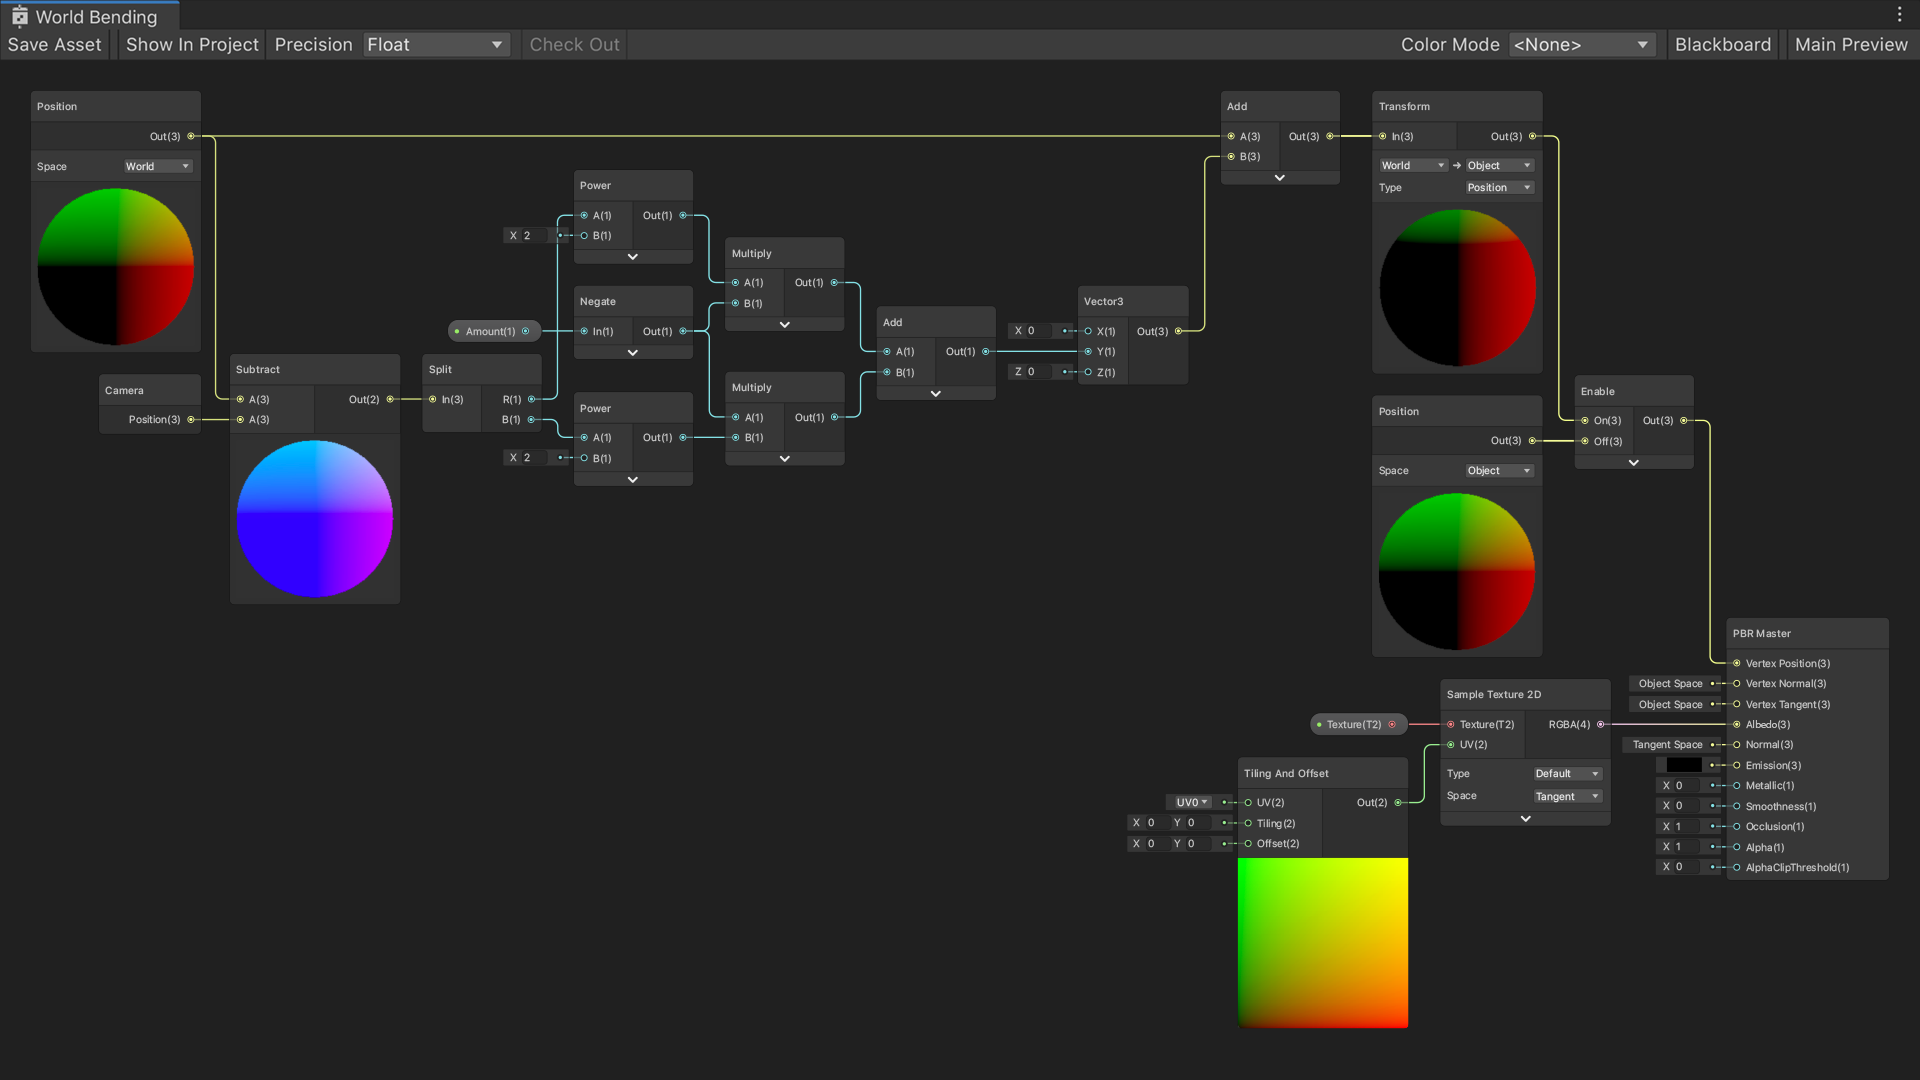Expand the lower Multiply node chevron
Screen dimensions: 1920x1080
(x=785, y=459)
